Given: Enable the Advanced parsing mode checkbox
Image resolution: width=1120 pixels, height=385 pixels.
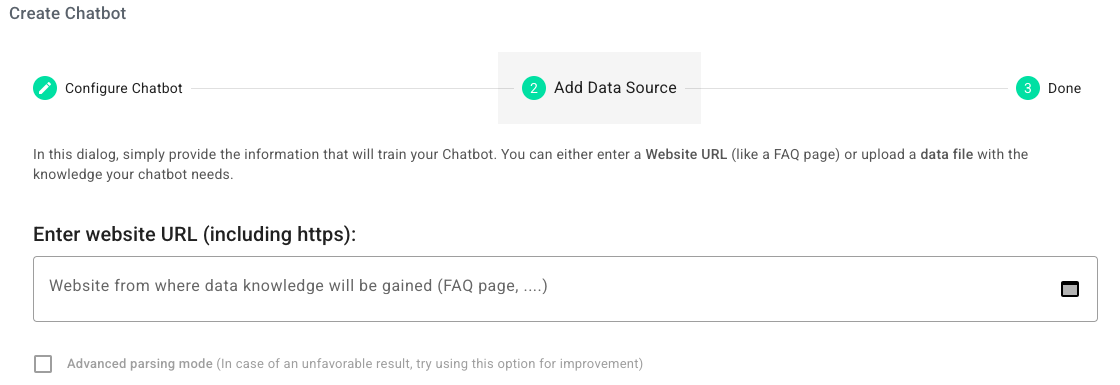Looking at the screenshot, I should [43, 364].
